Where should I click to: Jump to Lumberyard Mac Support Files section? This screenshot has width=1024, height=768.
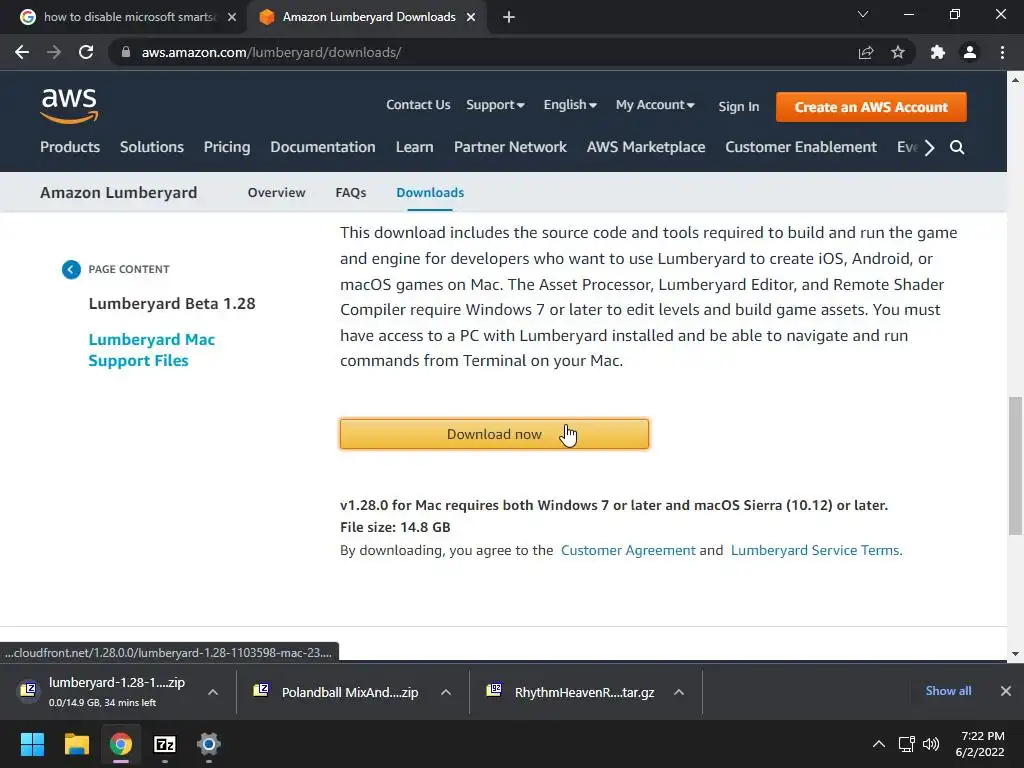[x=152, y=350]
